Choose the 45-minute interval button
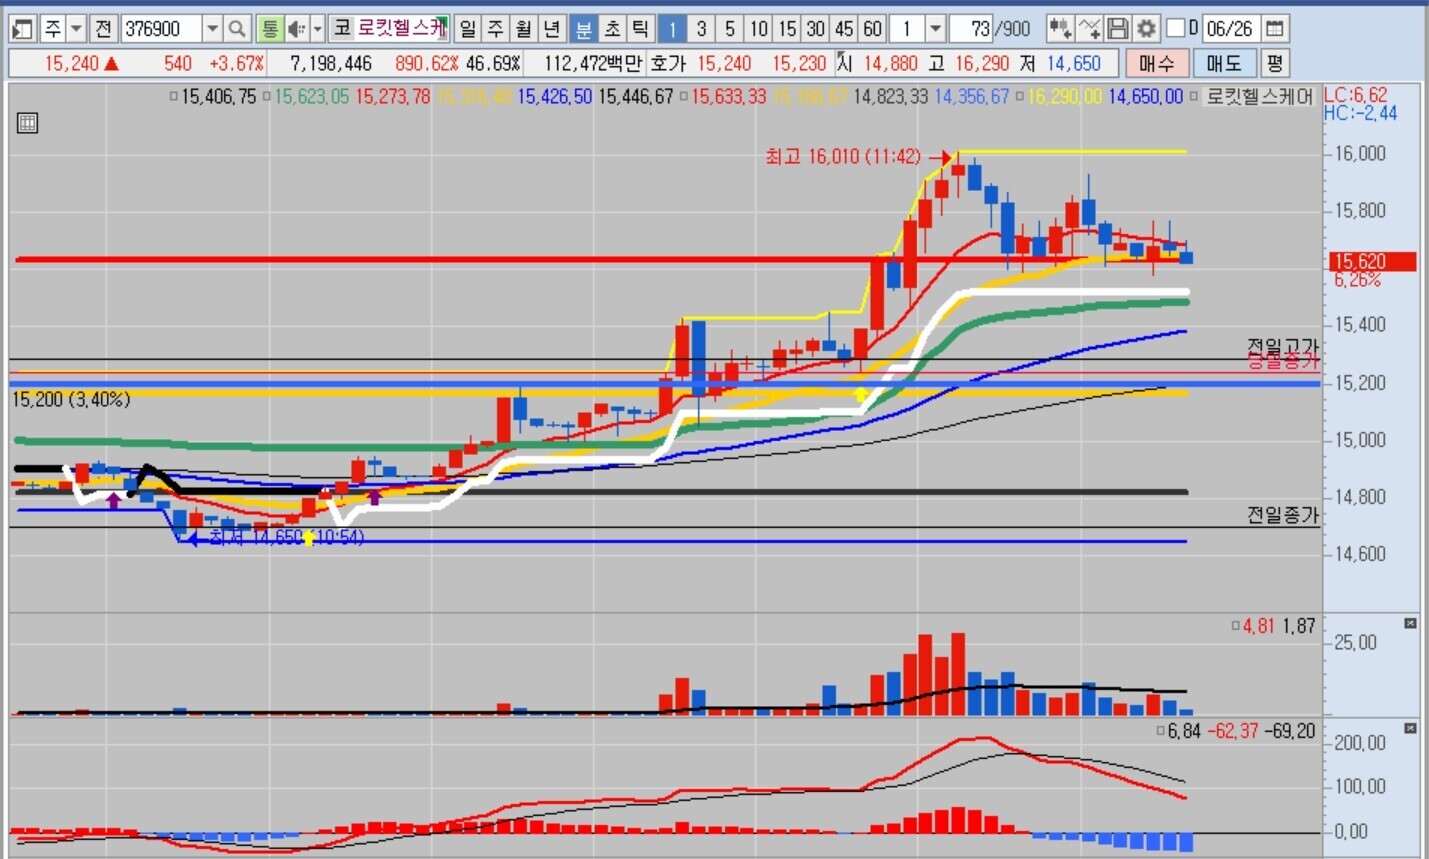 click(x=845, y=28)
